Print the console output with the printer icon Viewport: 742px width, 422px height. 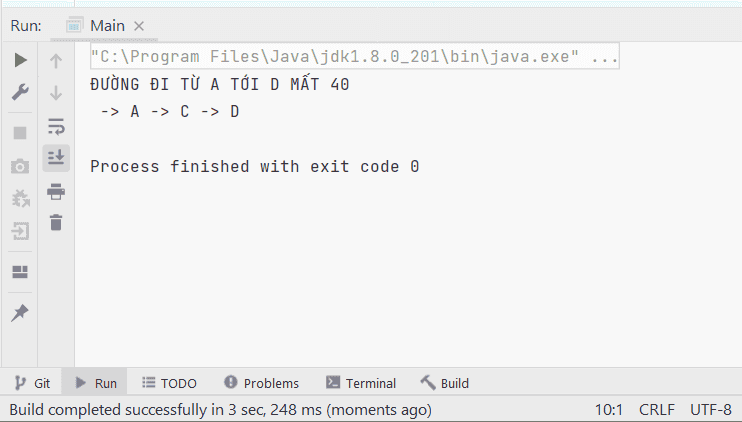click(x=56, y=191)
